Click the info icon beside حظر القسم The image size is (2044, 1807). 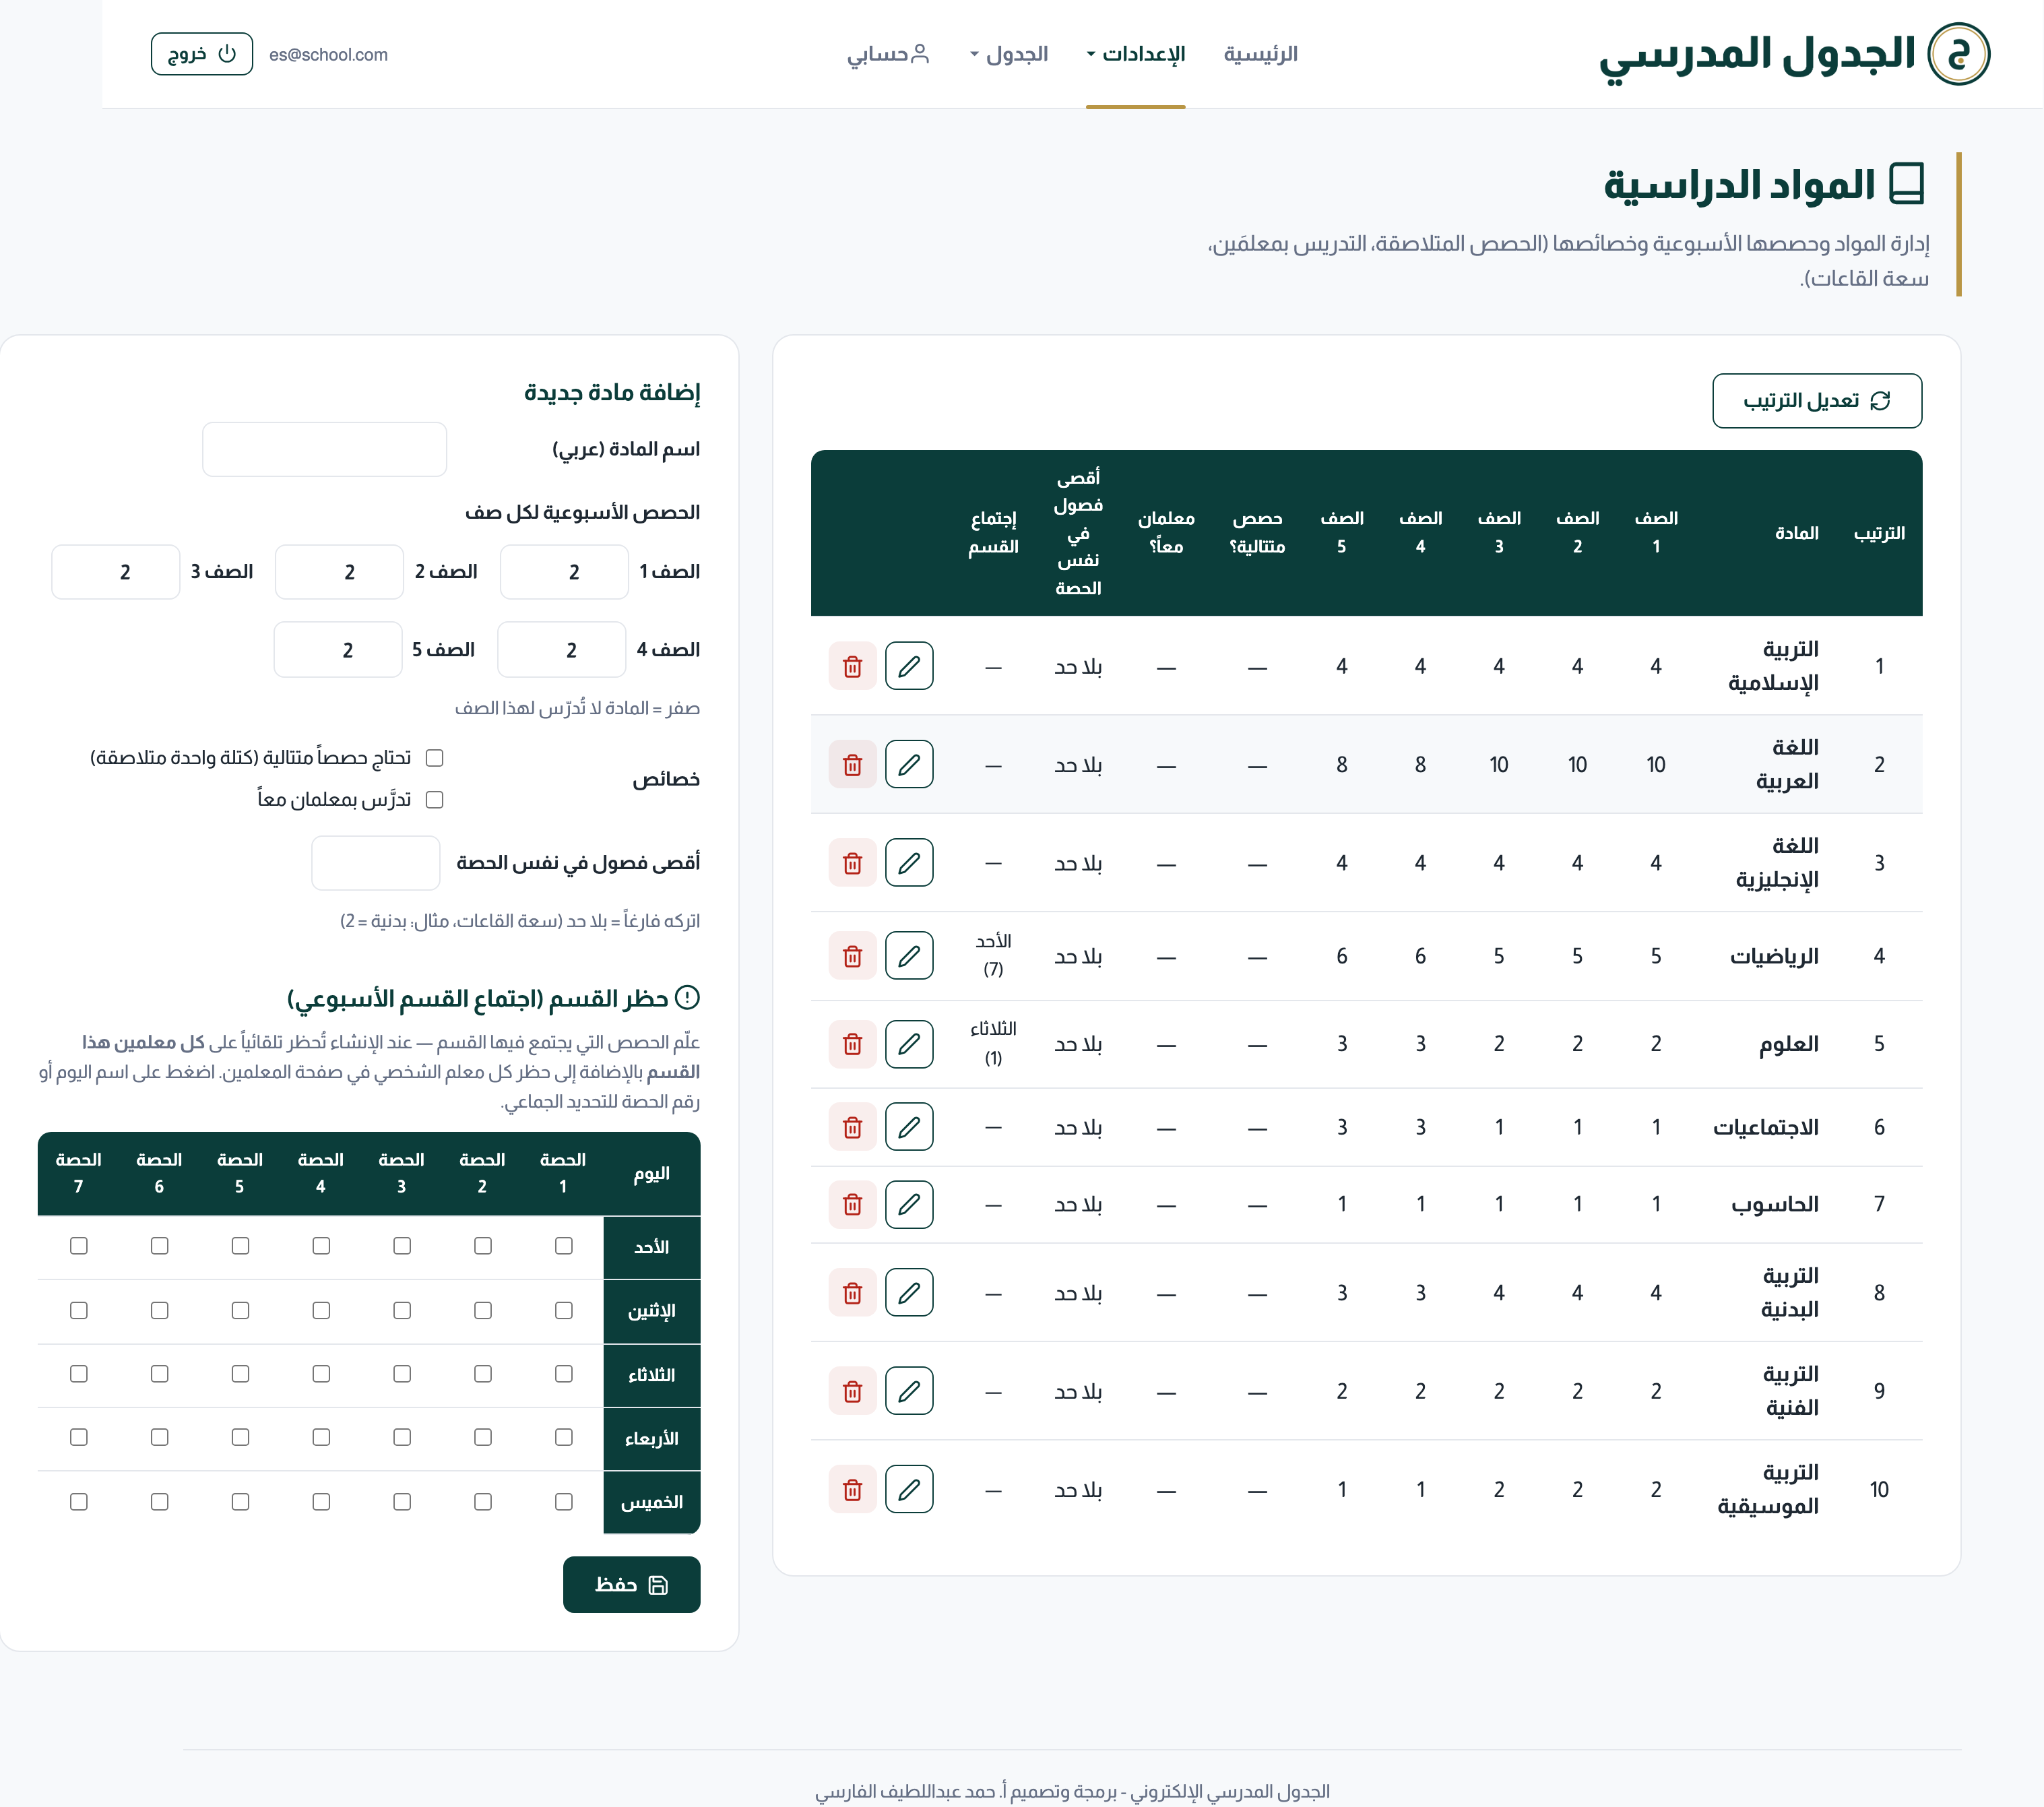click(x=688, y=997)
